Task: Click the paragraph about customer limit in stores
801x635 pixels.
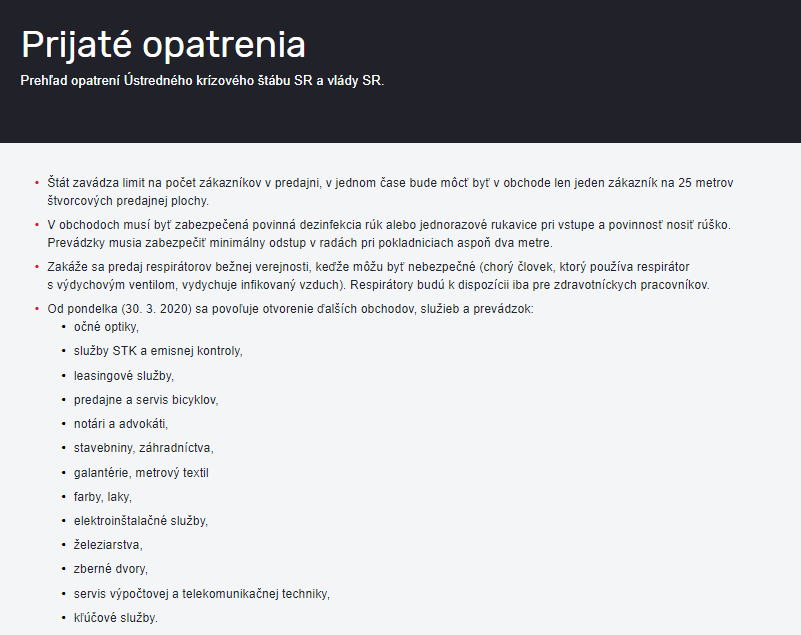Action: (x=390, y=192)
